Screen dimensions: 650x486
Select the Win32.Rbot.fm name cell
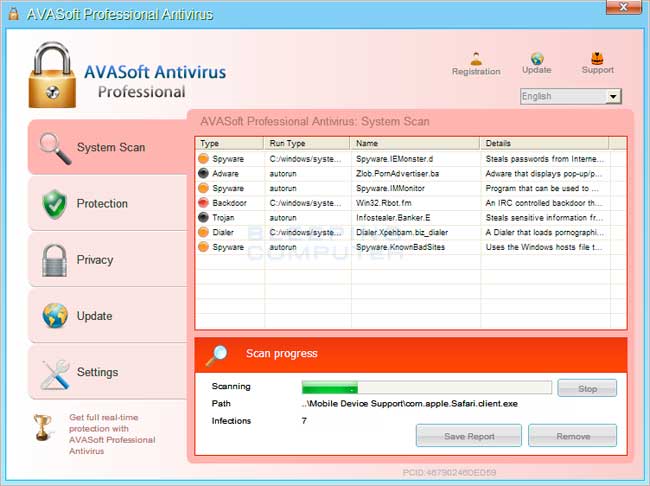click(383, 203)
